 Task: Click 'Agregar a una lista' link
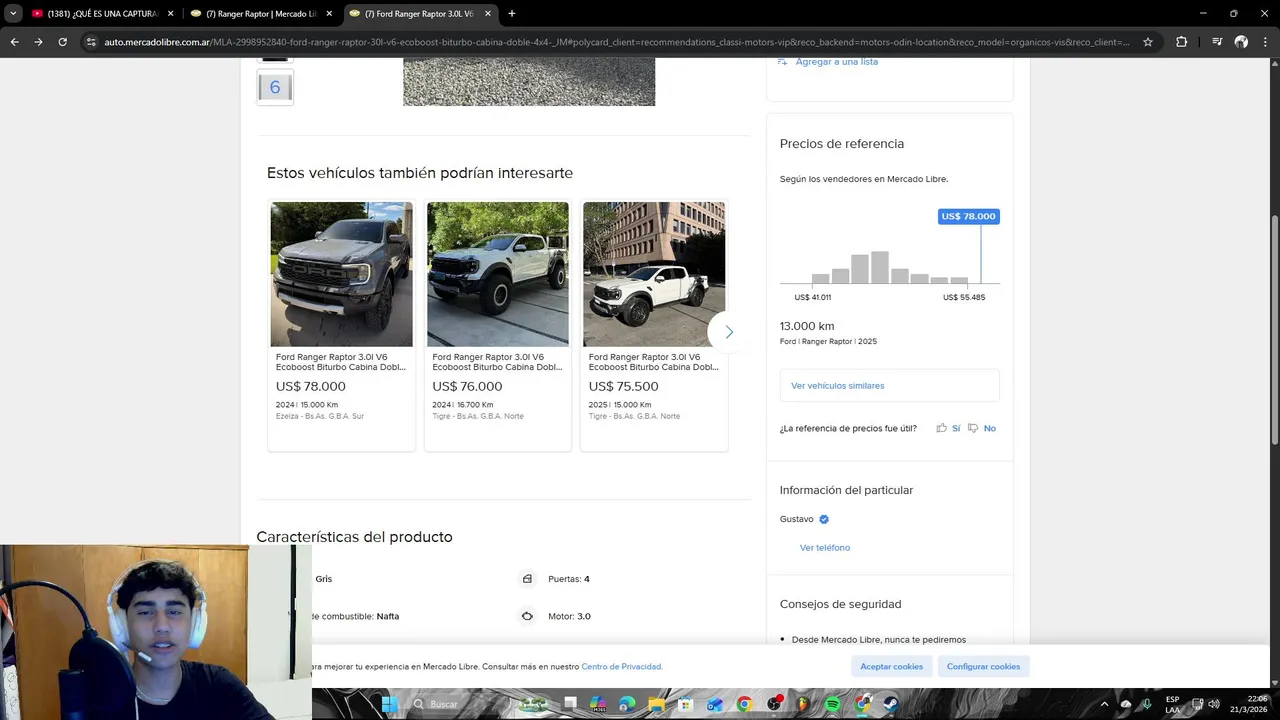coord(836,62)
